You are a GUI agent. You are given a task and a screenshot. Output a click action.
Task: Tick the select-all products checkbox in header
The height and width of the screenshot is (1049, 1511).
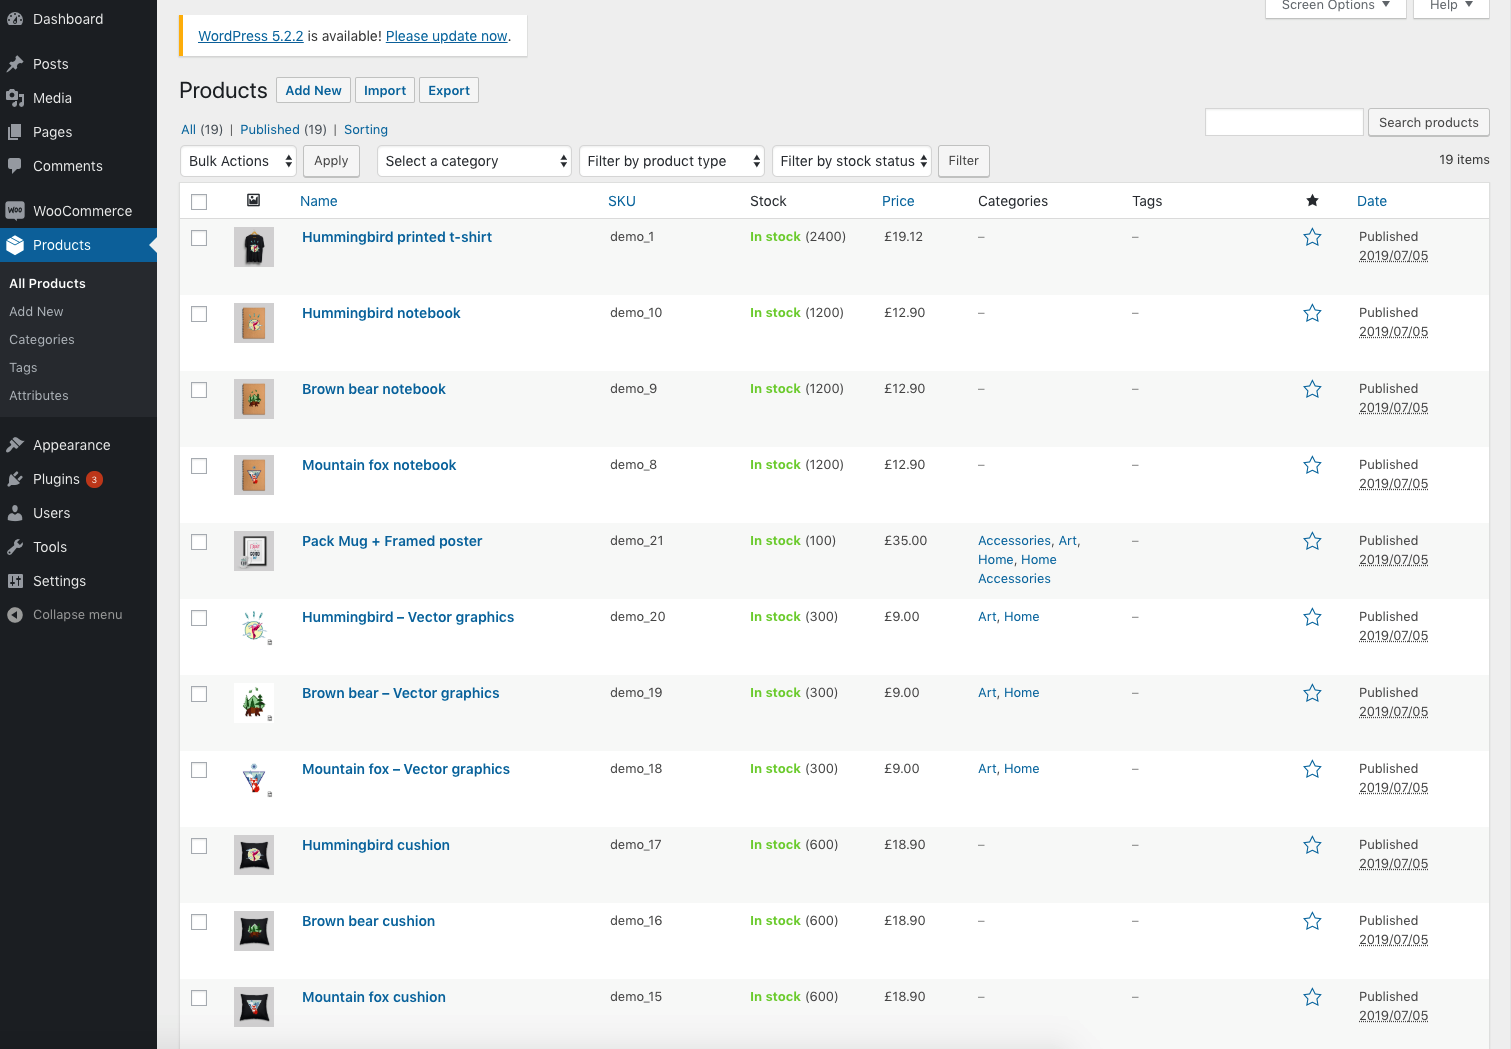199,202
